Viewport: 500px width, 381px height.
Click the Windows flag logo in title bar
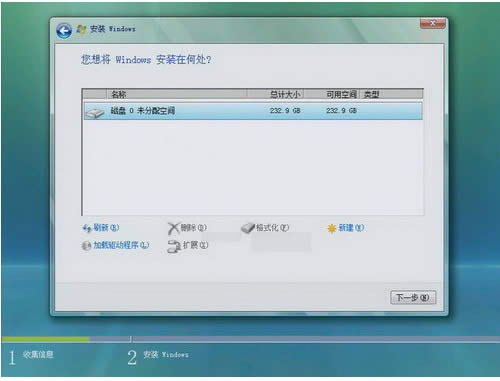pos(81,29)
